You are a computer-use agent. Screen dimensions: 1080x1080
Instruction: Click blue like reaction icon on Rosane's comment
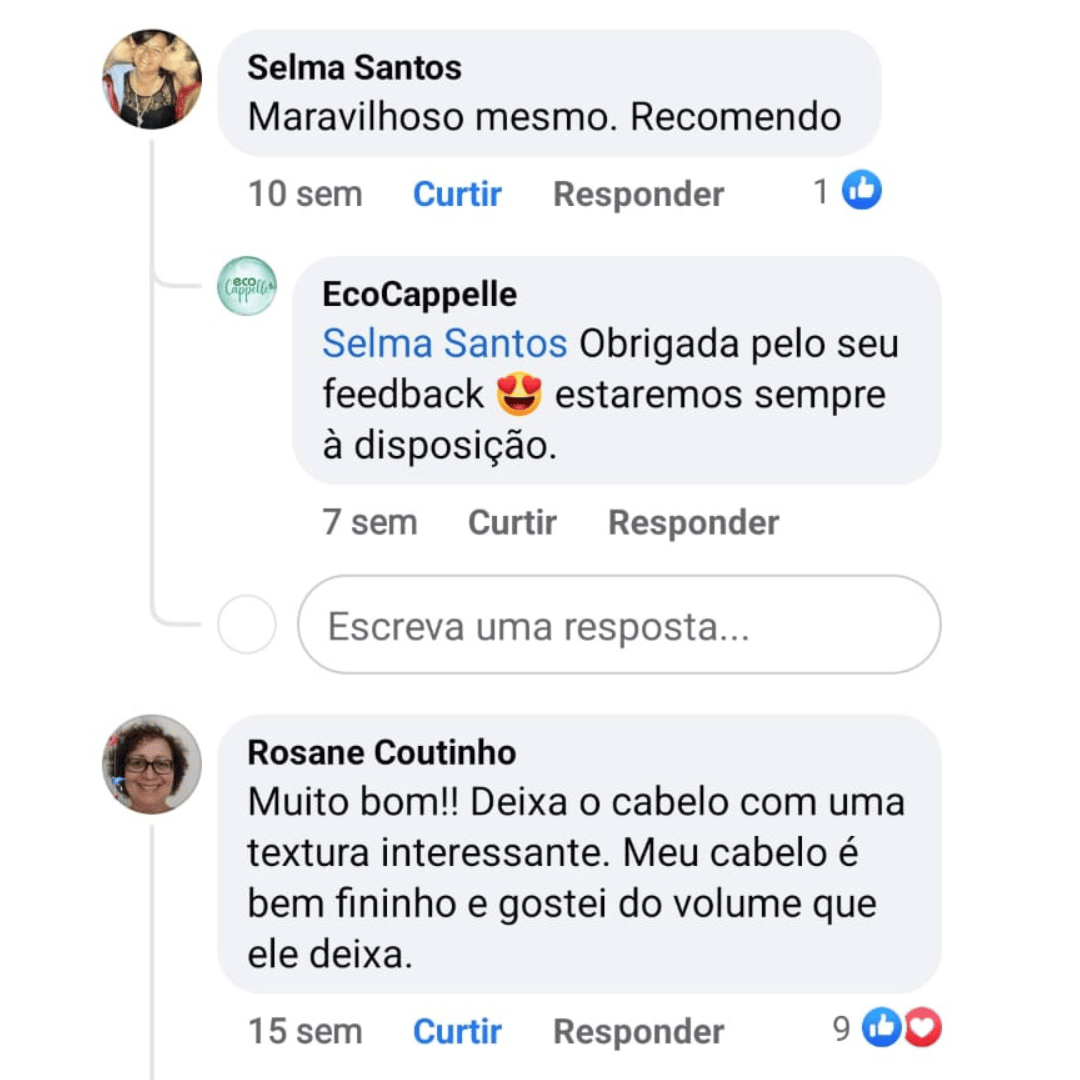pyautogui.click(x=881, y=1028)
